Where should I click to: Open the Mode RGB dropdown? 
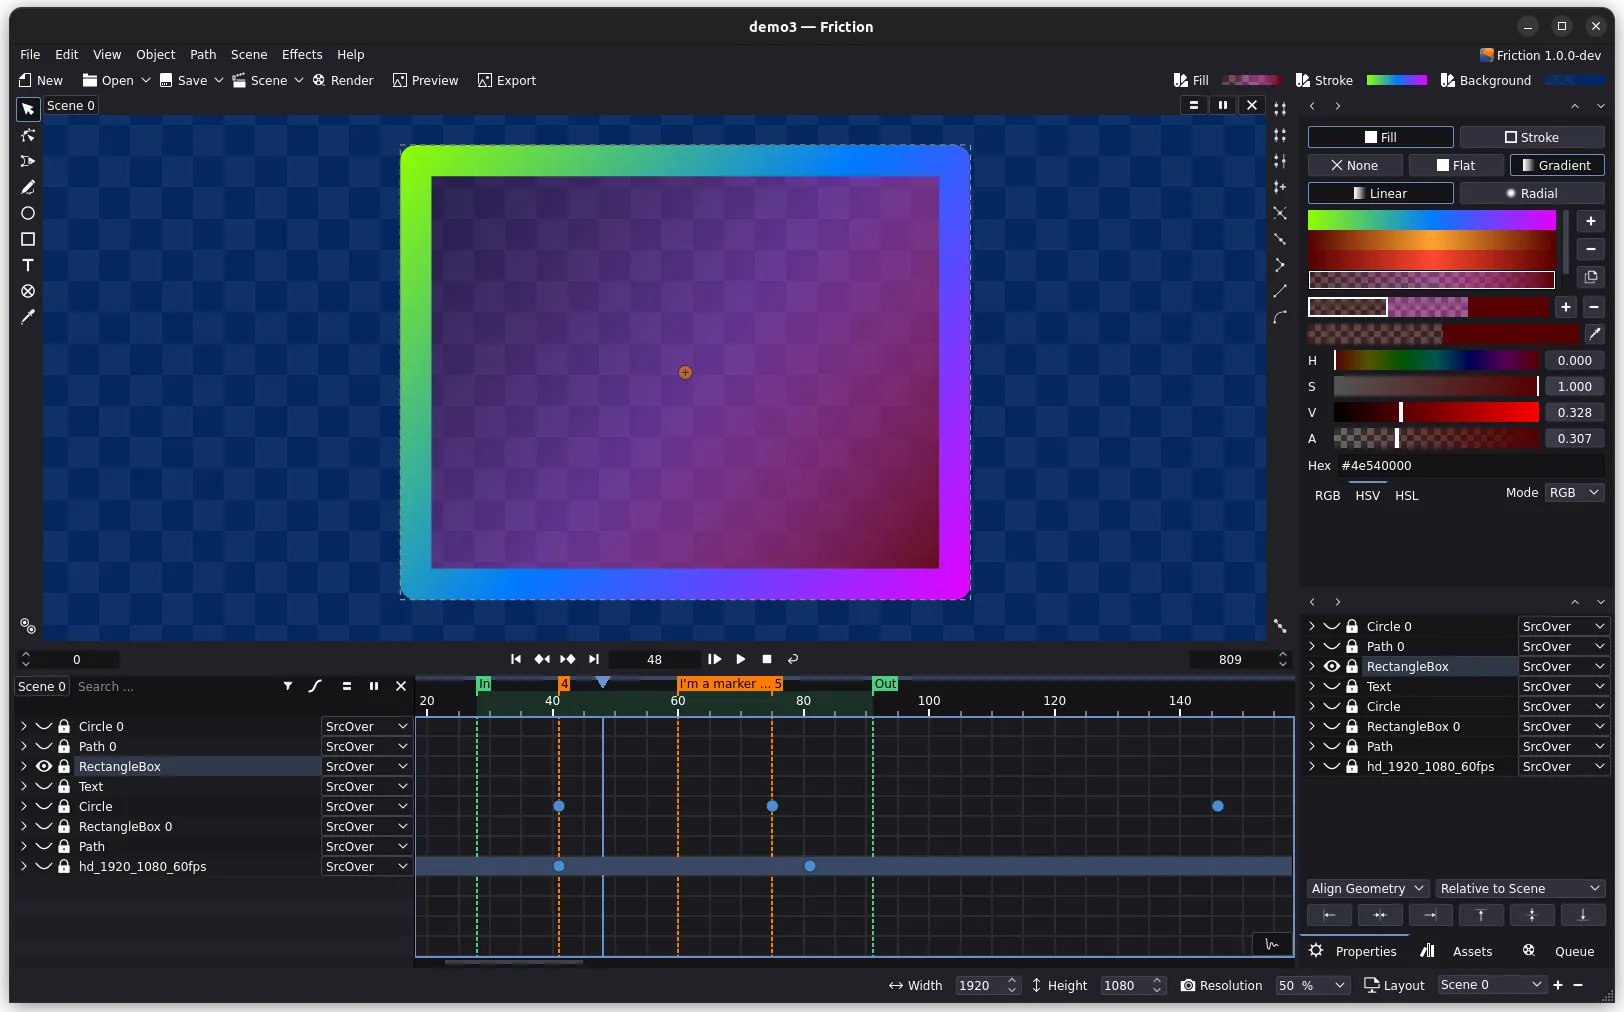click(1573, 492)
